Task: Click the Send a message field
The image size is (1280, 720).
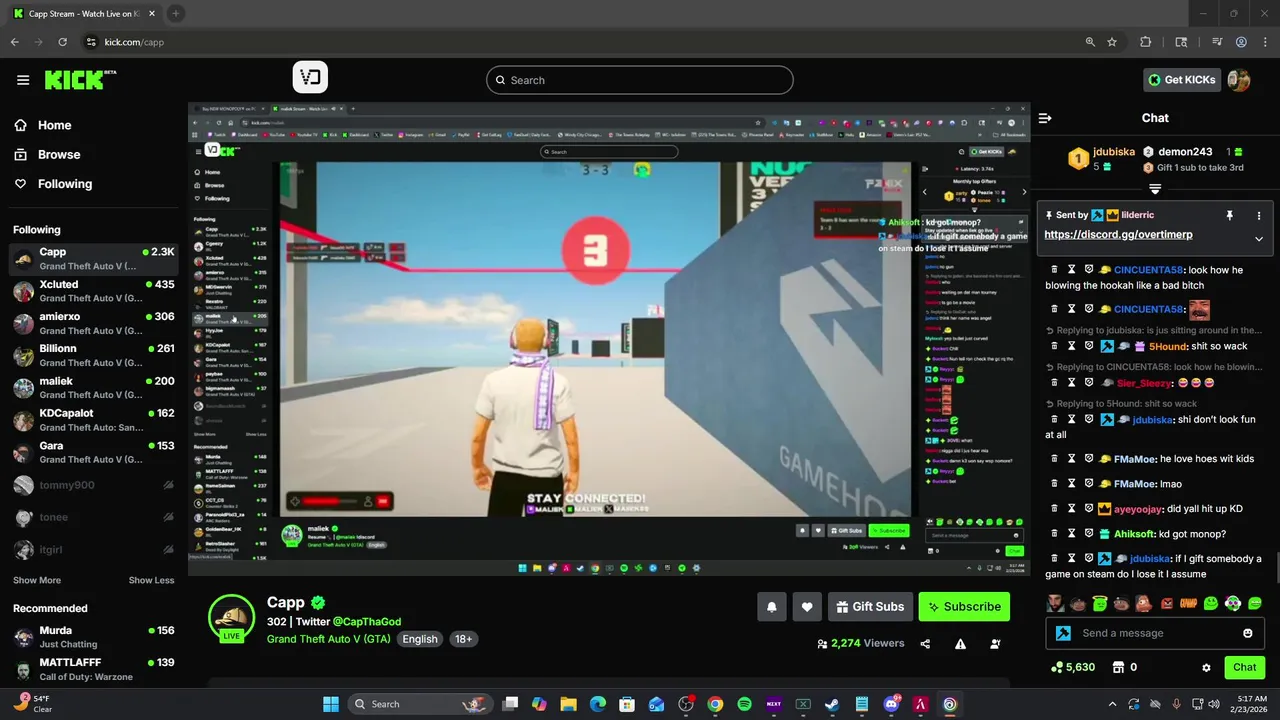Action: coord(1157,633)
